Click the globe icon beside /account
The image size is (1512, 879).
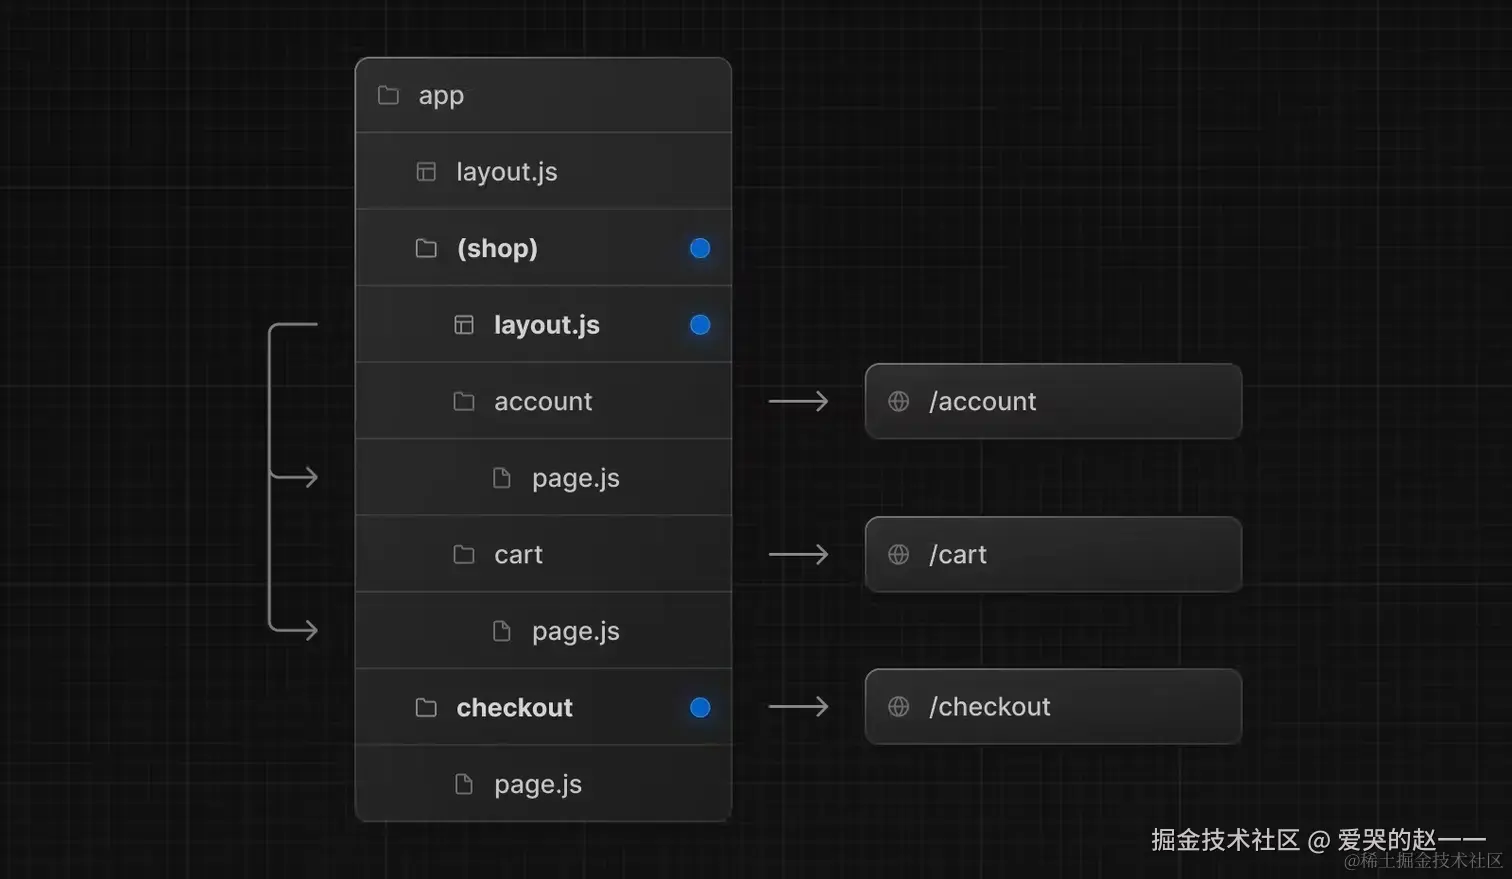(x=899, y=401)
